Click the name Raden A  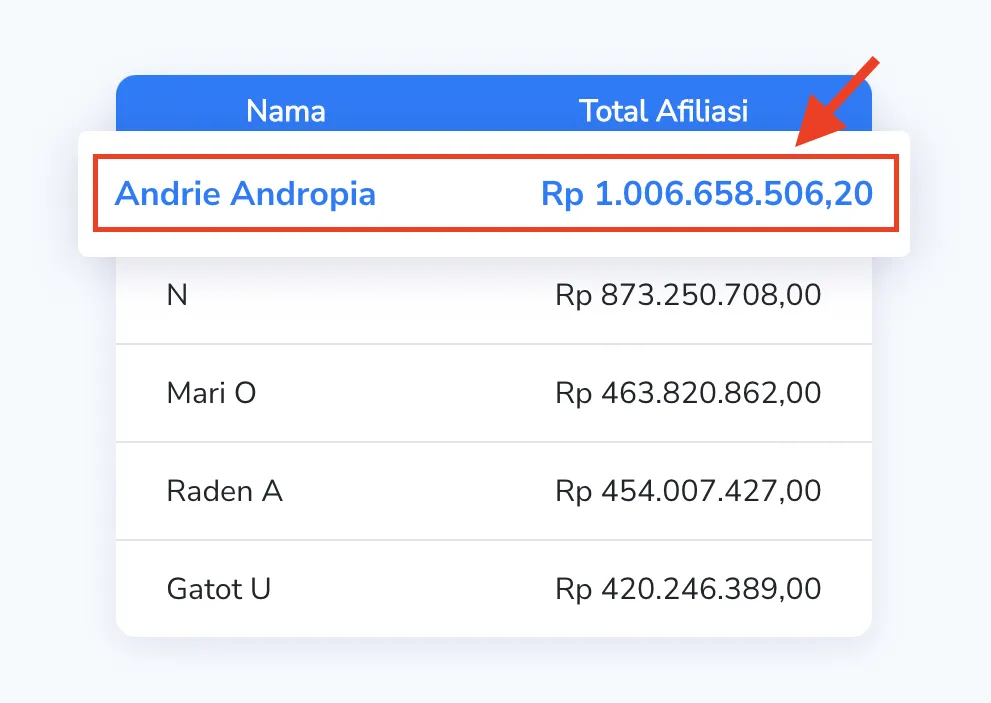click(x=224, y=491)
